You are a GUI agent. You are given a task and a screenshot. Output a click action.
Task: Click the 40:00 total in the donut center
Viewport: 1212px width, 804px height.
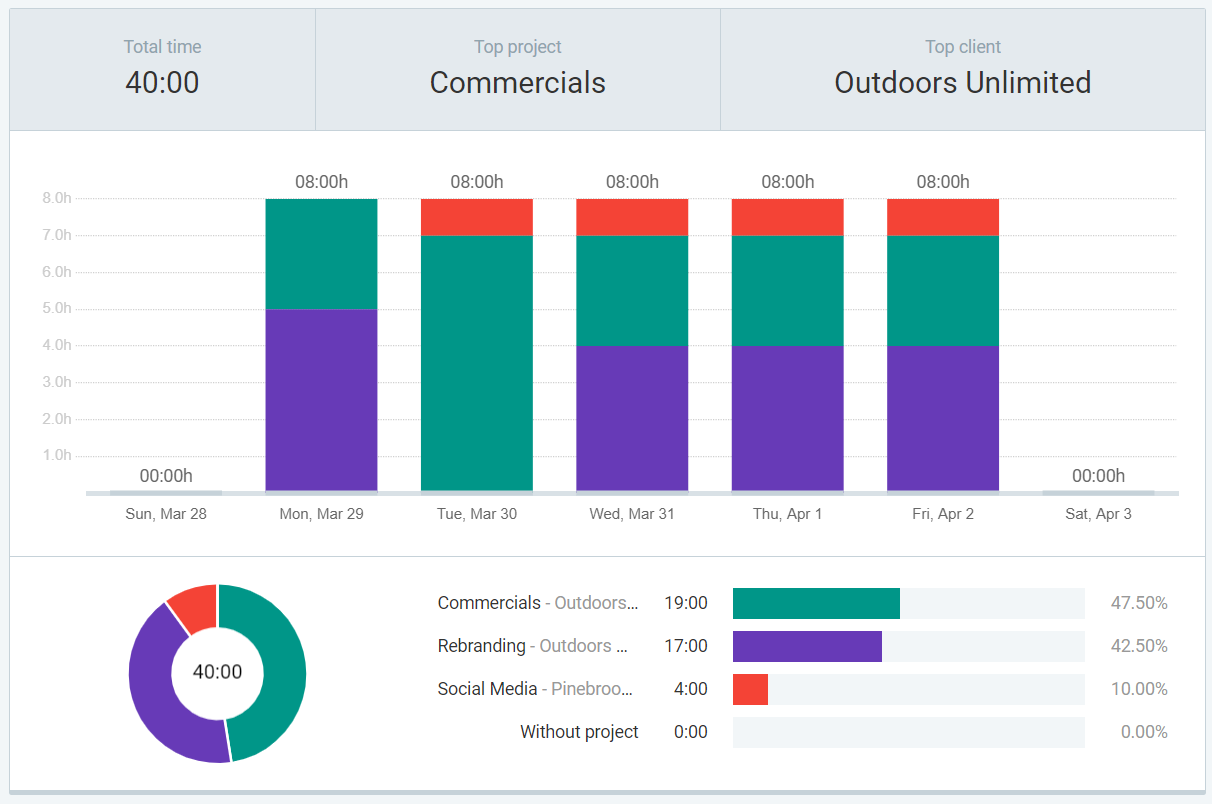pyautogui.click(x=217, y=672)
